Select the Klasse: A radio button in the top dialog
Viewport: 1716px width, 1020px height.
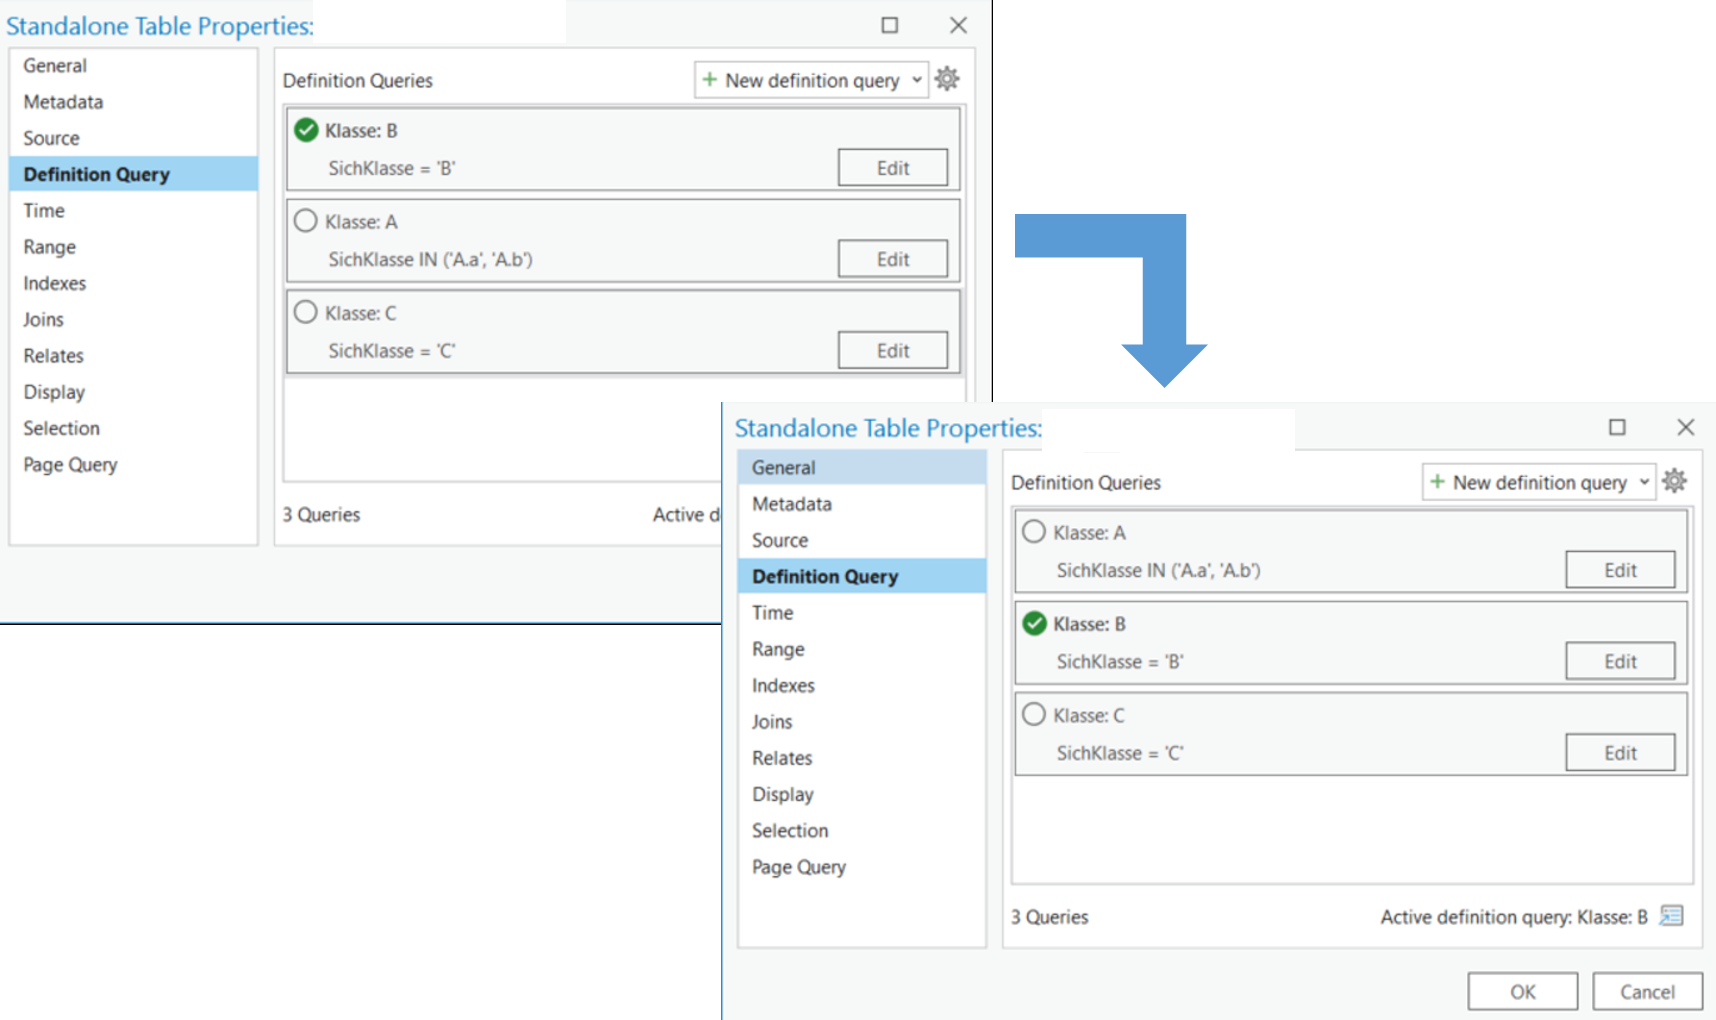coord(306,221)
